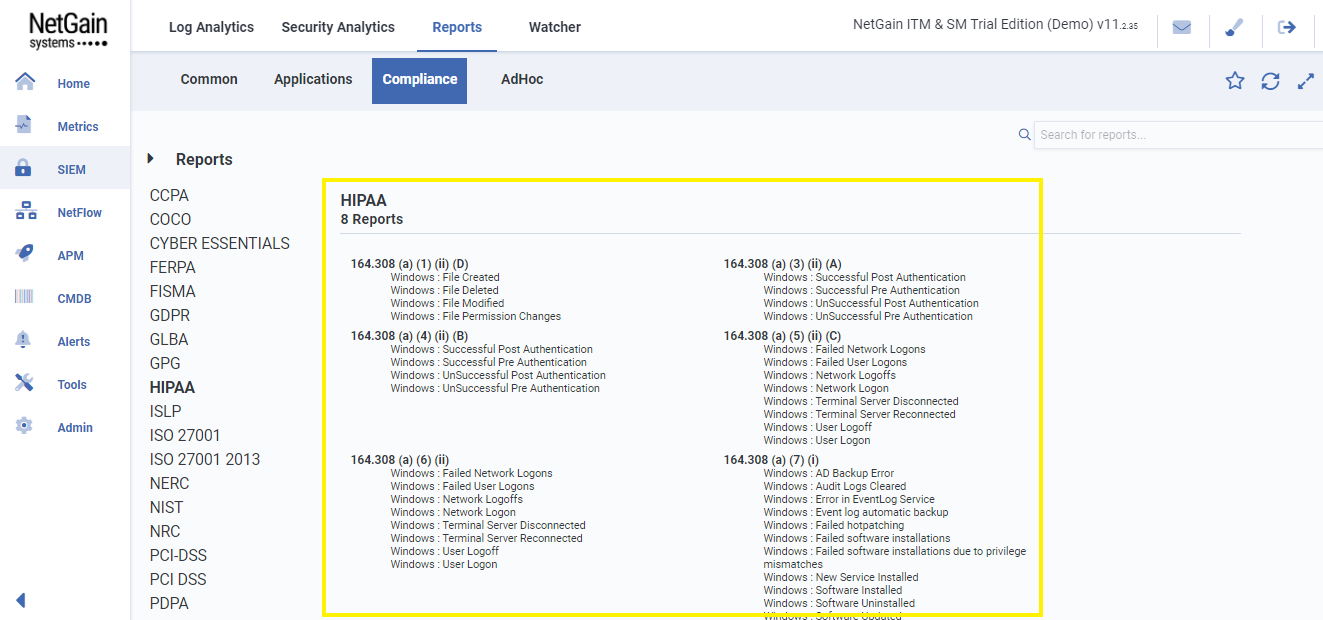Select CCPA compliance category
The height and width of the screenshot is (620, 1323).
click(x=169, y=195)
